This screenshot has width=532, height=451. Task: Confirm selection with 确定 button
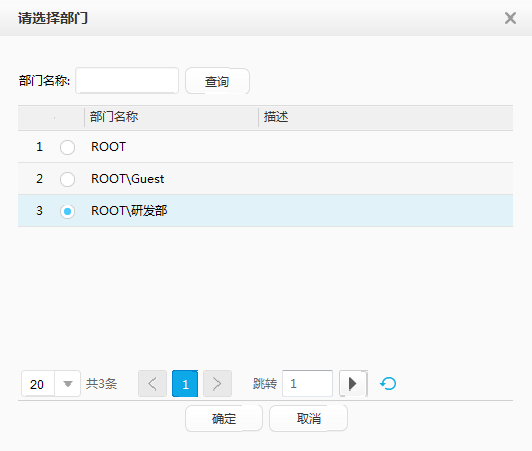click(x=224, y=418)
